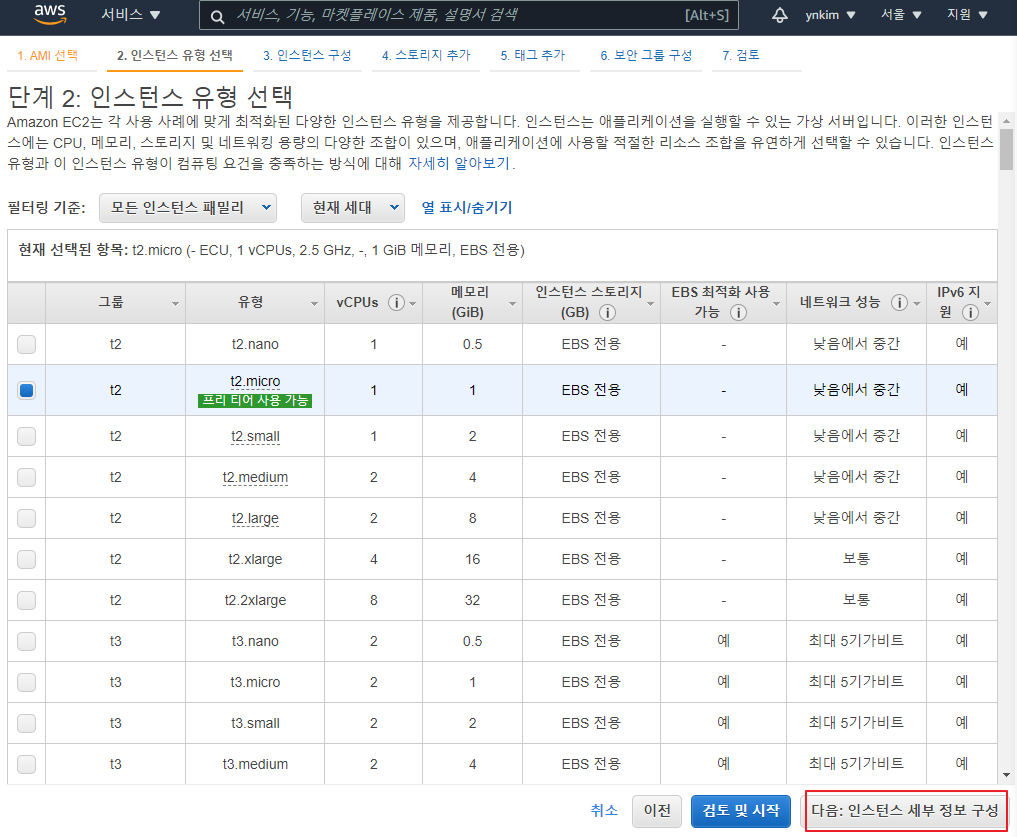This screenshot has height=837, width=1017.
Task: Uncheck the t2.micro checkbox
Action: (27, 390)
